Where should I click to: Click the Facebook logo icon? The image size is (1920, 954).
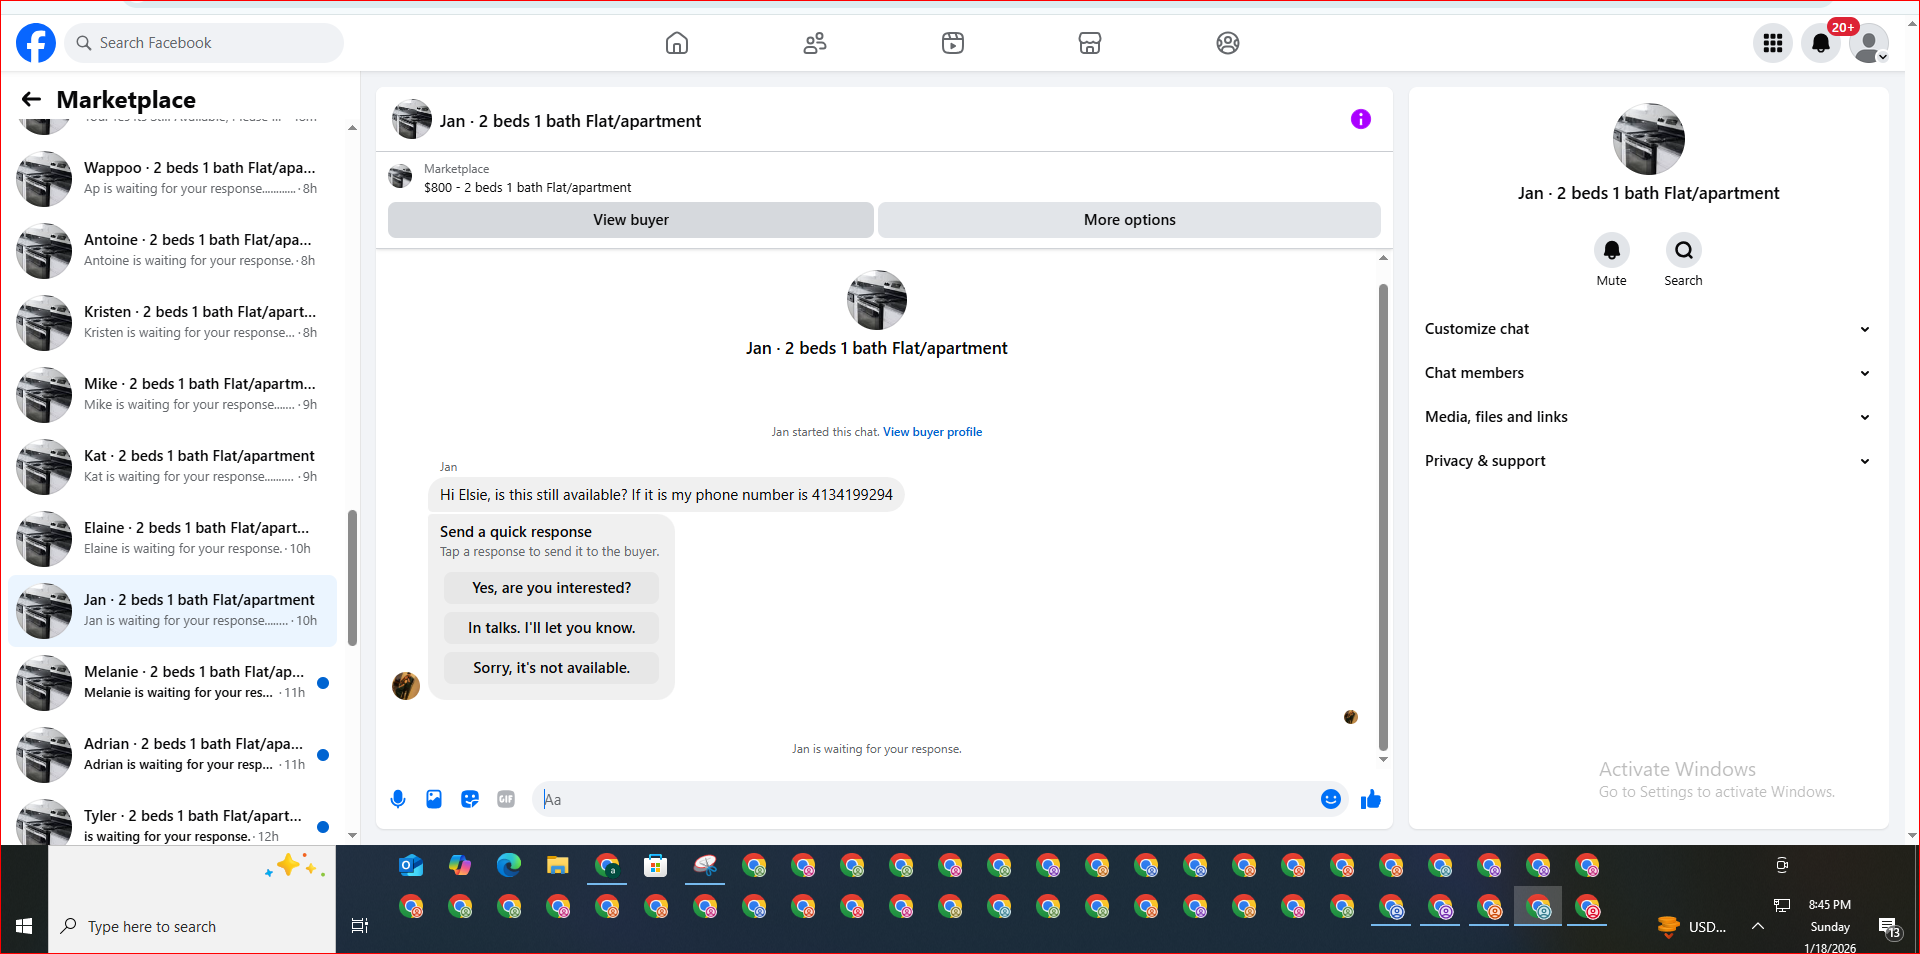[36, 43]
